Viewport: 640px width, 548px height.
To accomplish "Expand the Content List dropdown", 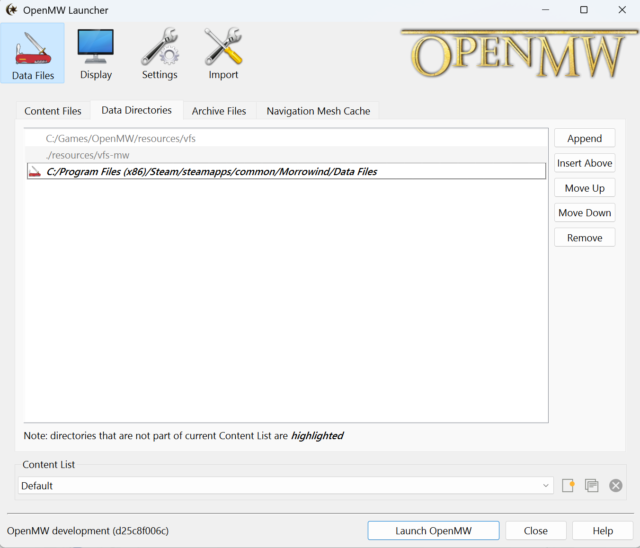I will click(x=546, y=485).
